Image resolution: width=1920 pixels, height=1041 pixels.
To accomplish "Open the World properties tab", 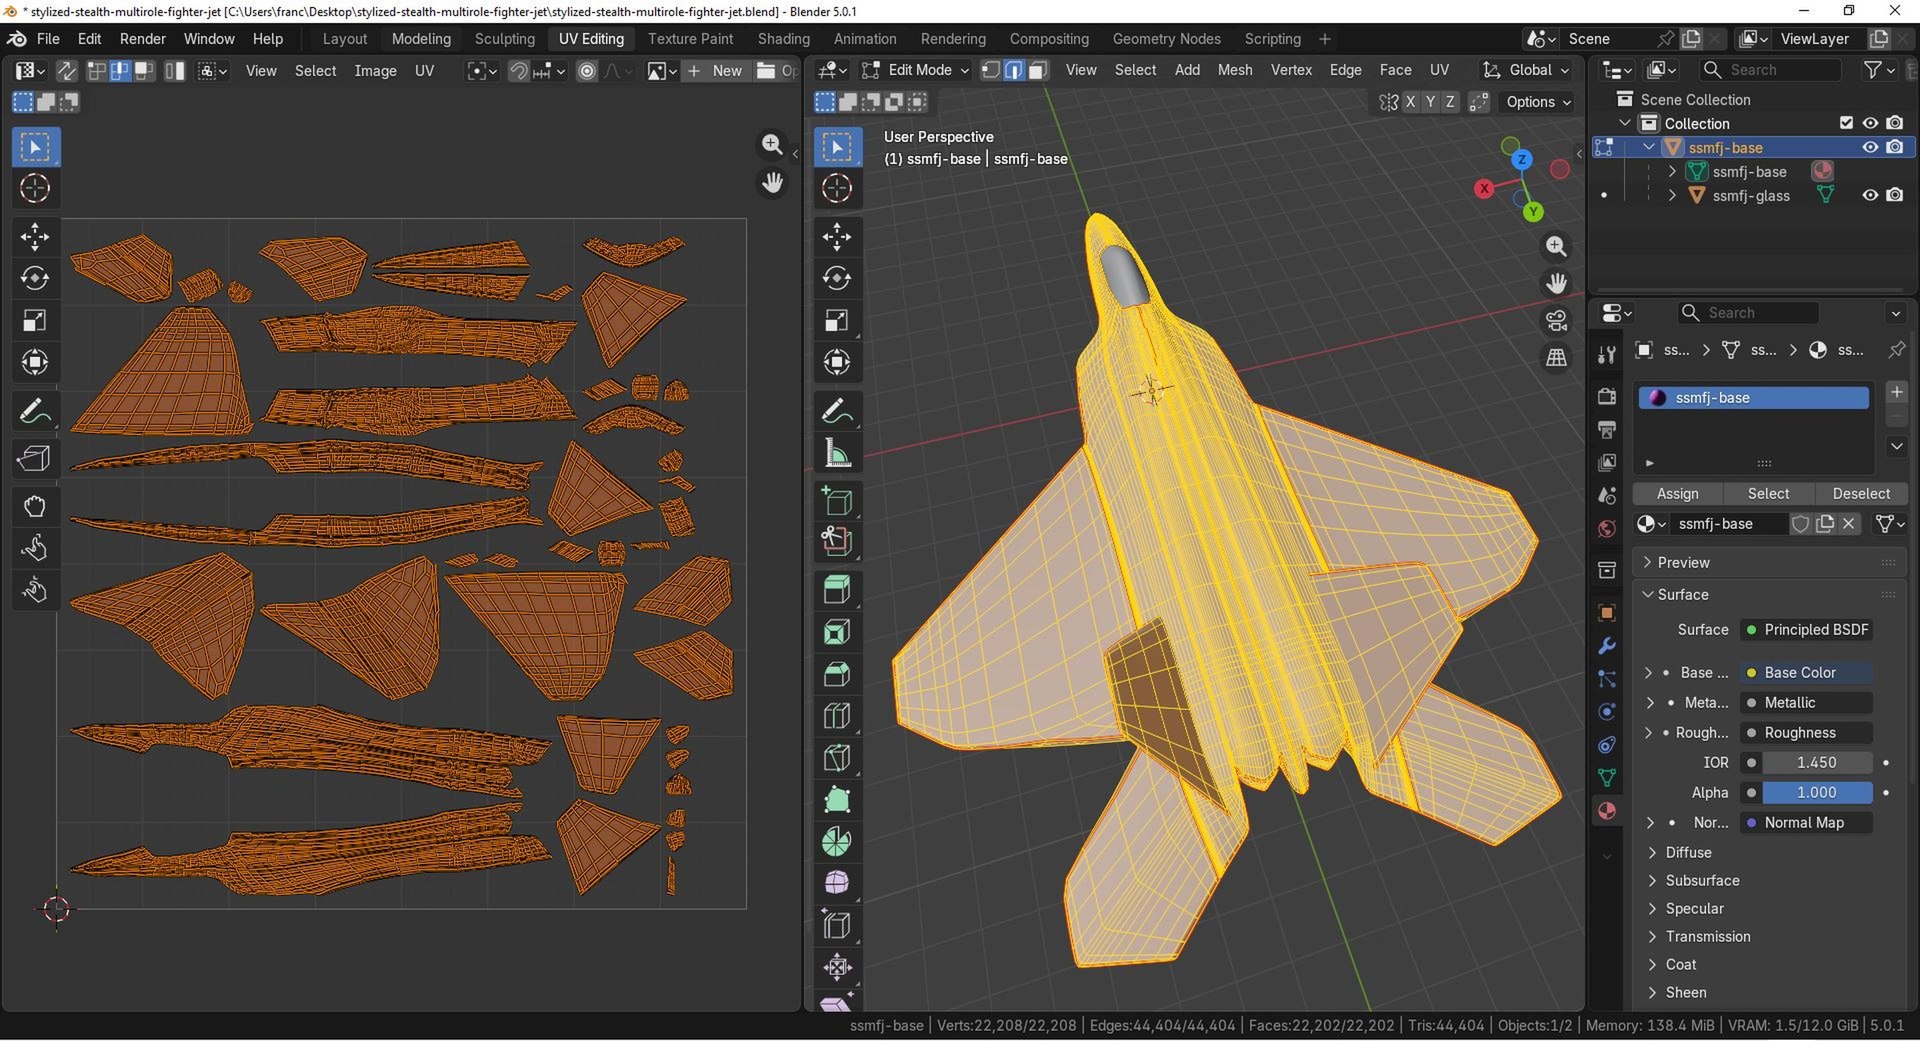I will pyautogui.click(x=1607, y=529).
